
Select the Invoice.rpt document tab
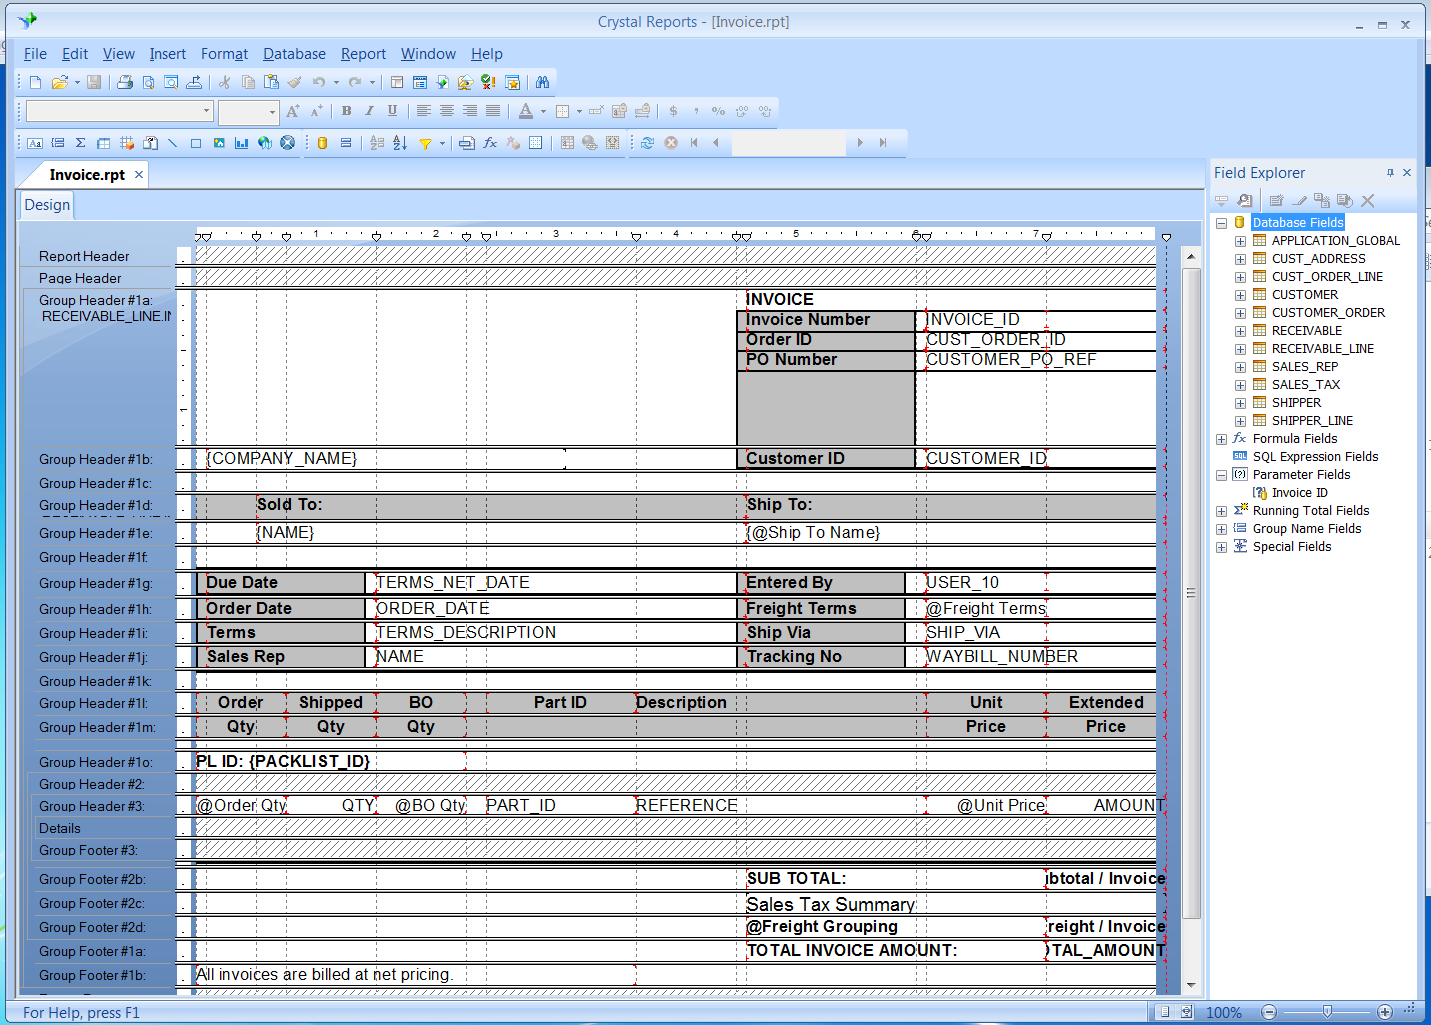pyautogui.click(x=87, y=175)
